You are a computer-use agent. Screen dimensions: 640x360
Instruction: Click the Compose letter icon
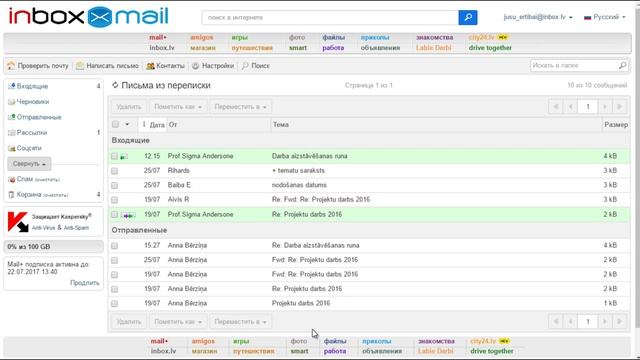[x=80, y=65]
